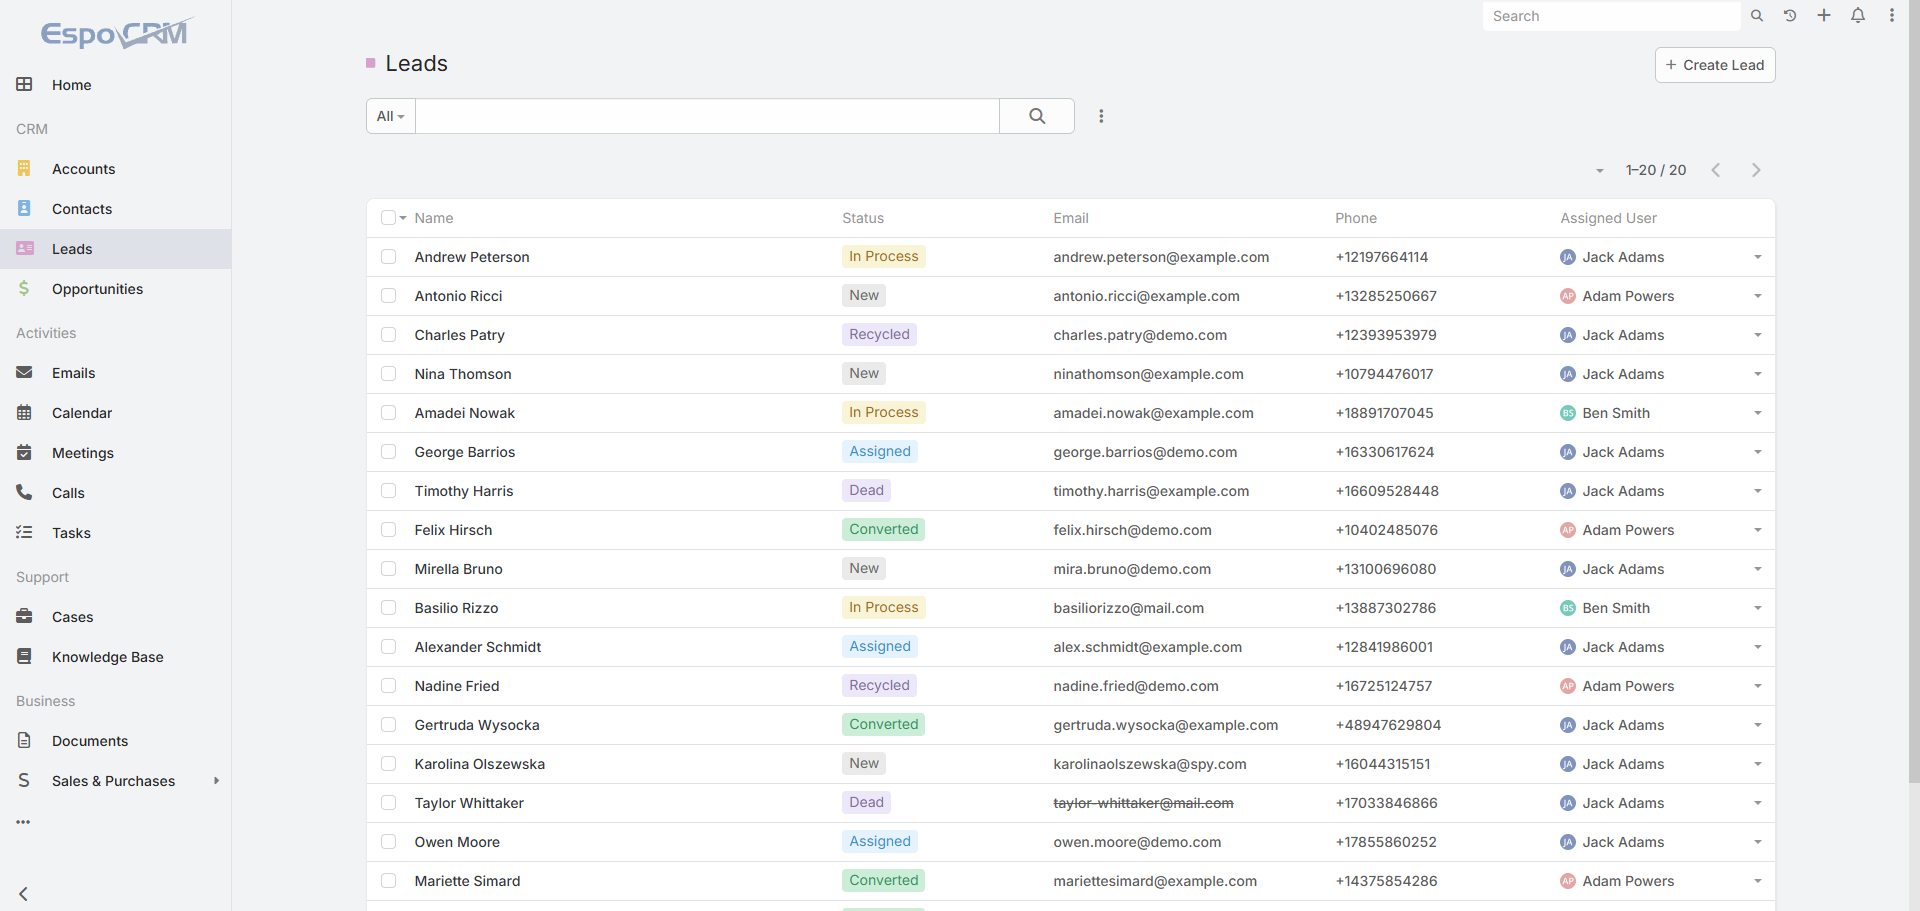Select the Nadine Fried lead checkbox
1920x911 pixels.
(x=388, y=686)
